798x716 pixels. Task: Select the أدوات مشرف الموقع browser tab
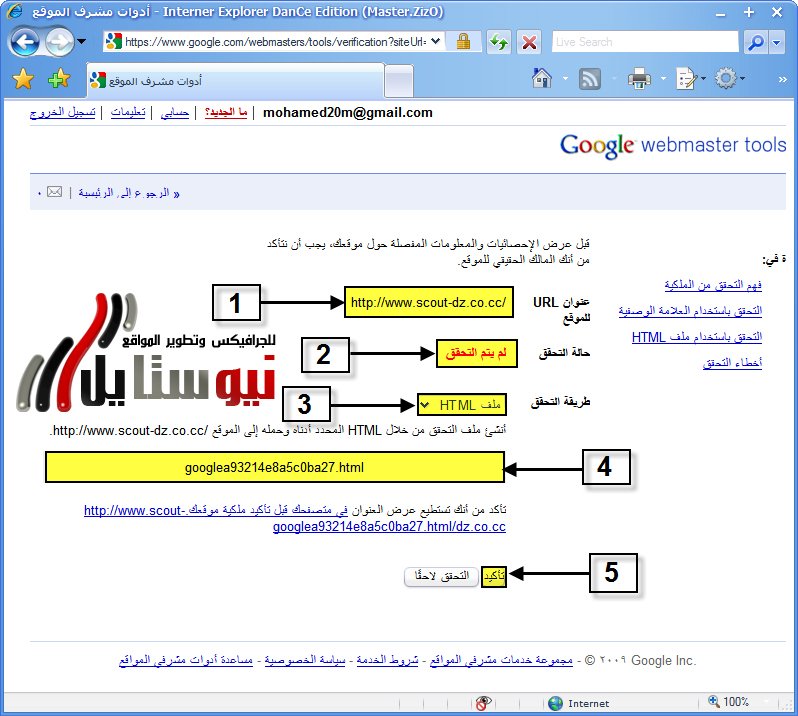[236, 80]
